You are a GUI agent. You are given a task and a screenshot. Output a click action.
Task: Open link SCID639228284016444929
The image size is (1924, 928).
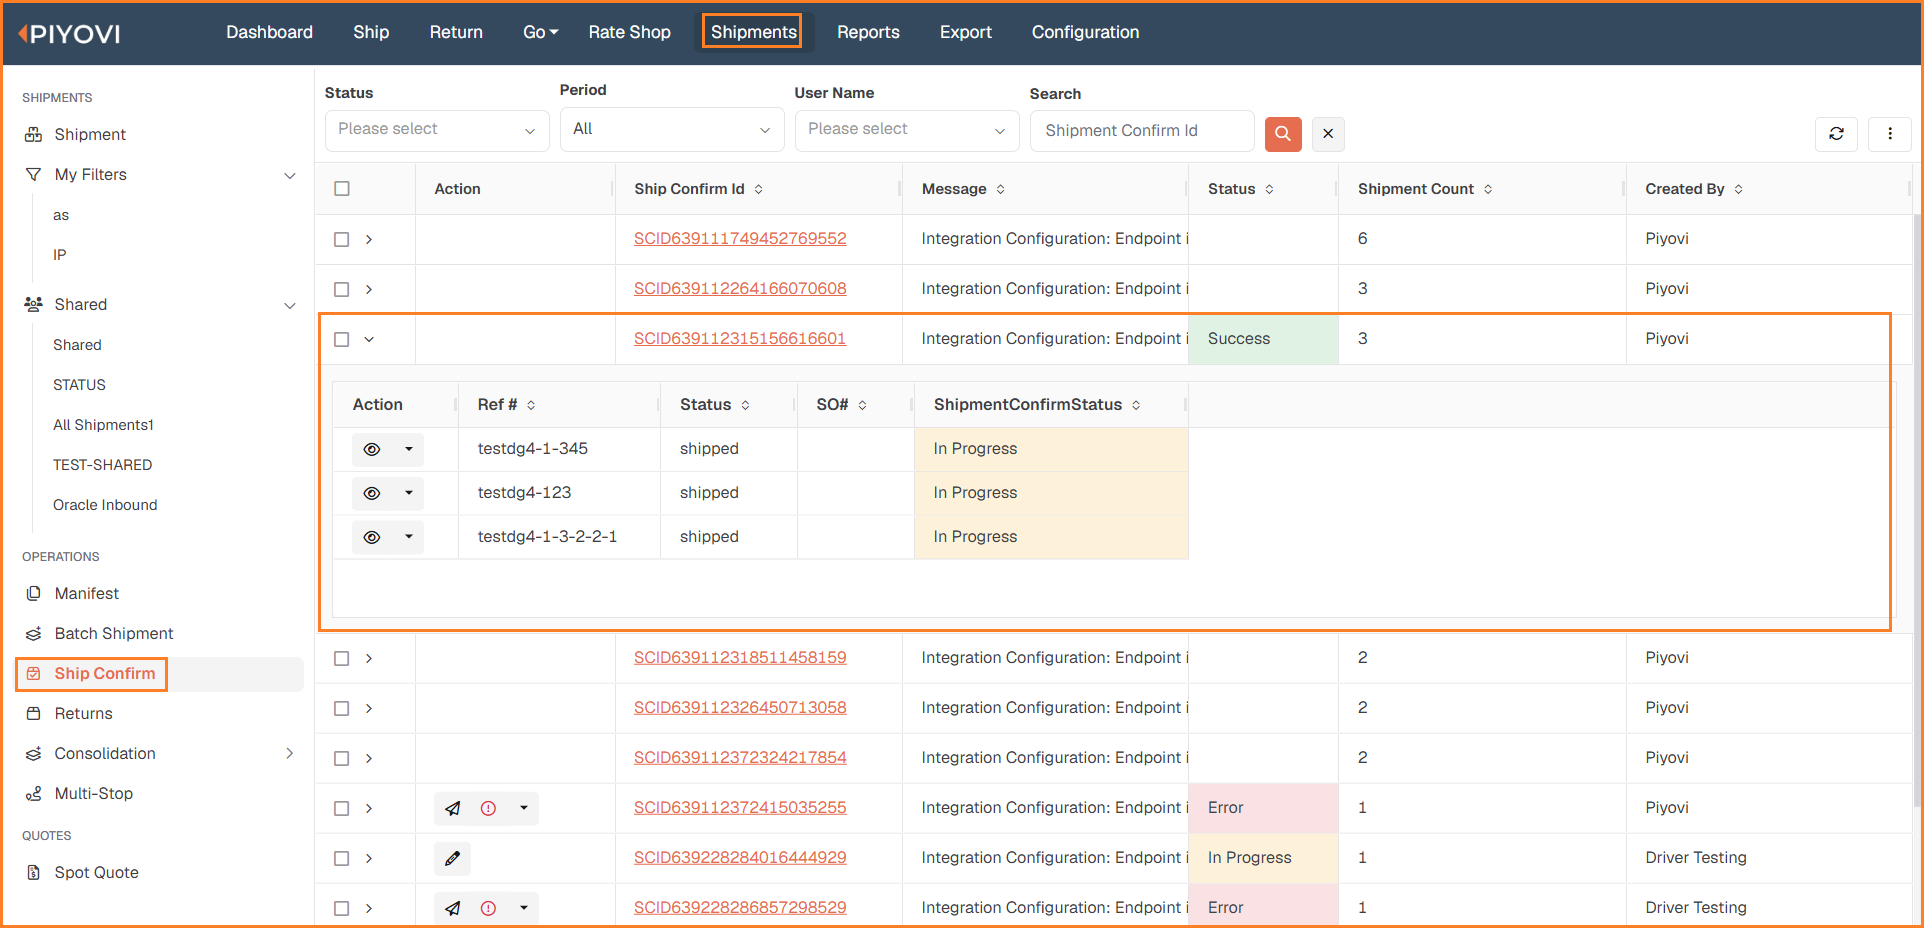[740, 857]
